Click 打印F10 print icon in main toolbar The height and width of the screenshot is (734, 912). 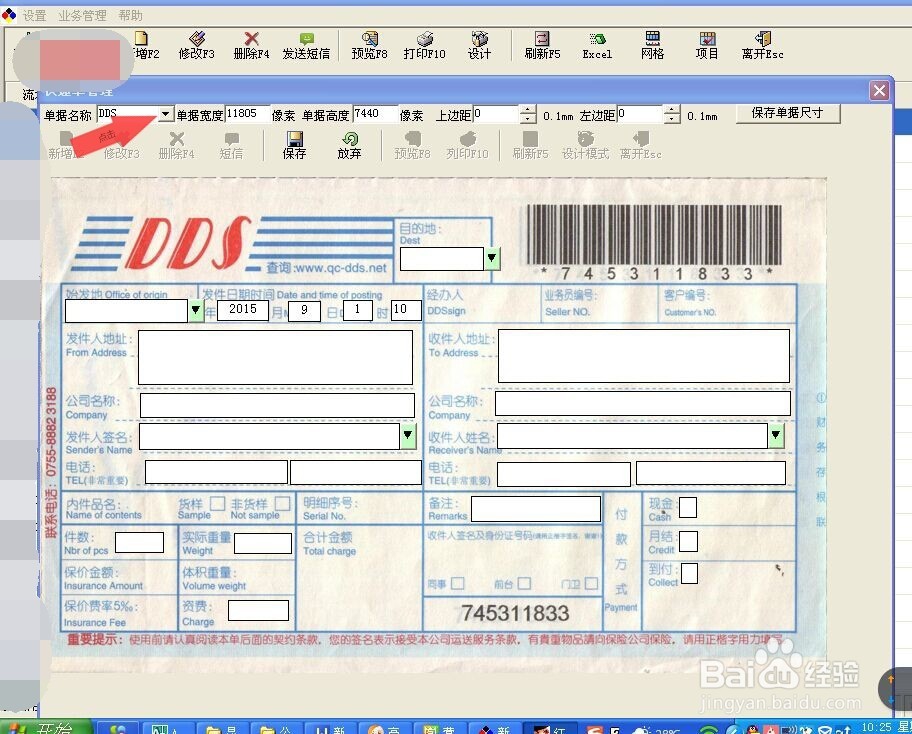pos(425,45)
